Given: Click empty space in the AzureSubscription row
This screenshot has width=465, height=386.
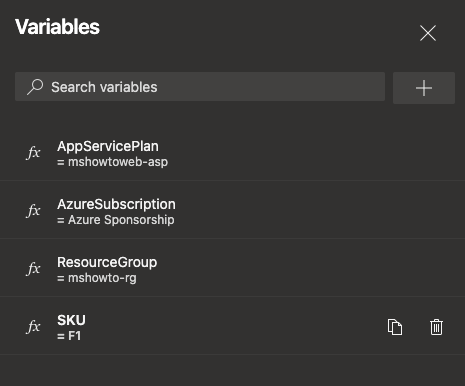Looking at the screenshot, I should (x=317, y=211).
